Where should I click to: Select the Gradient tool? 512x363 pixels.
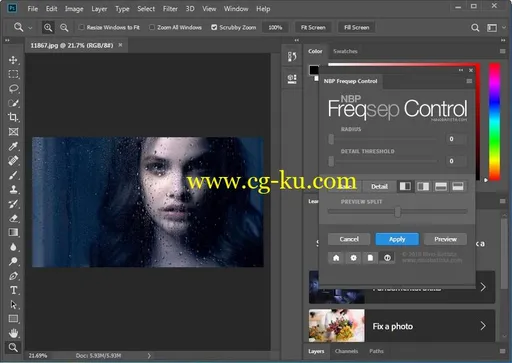[13, 232]
